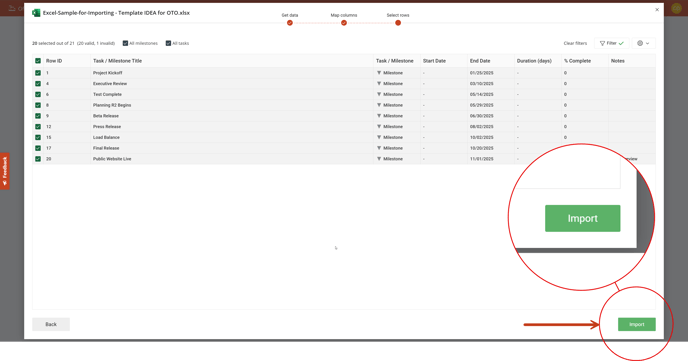
Task: Click the end date 01/25/2025
Action: tap(481, 73)
